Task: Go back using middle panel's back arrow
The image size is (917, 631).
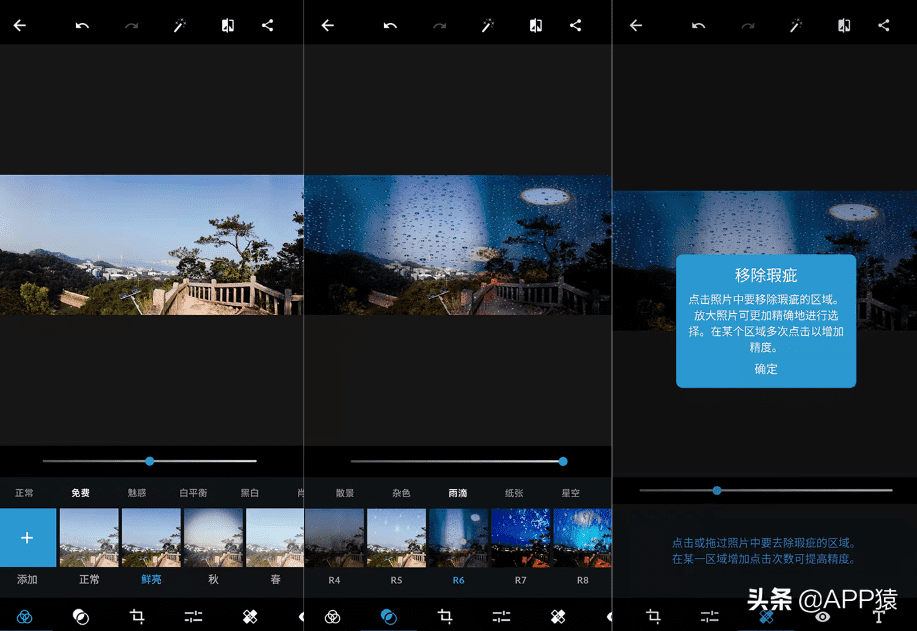Action: coord(328,25)
